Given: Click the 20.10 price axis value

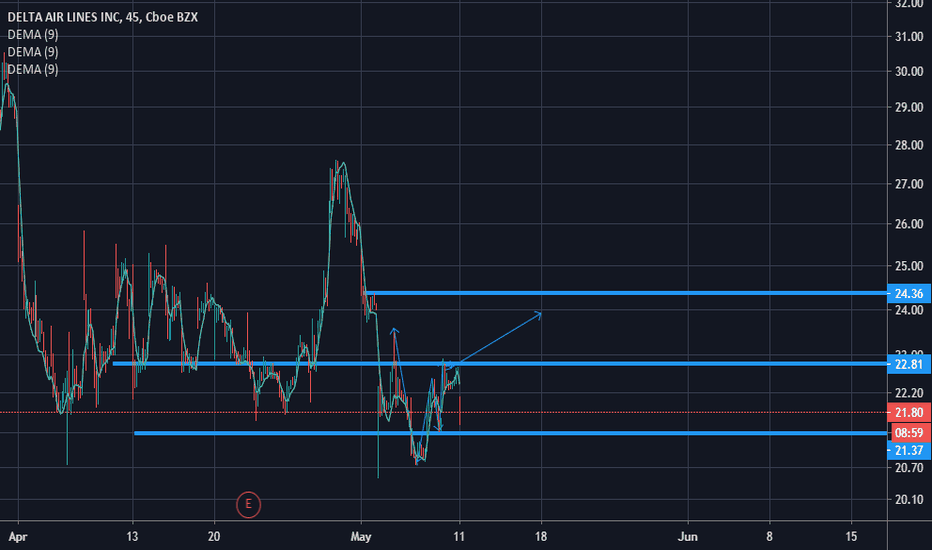Looking at the screenshot, I should [909, 500].
